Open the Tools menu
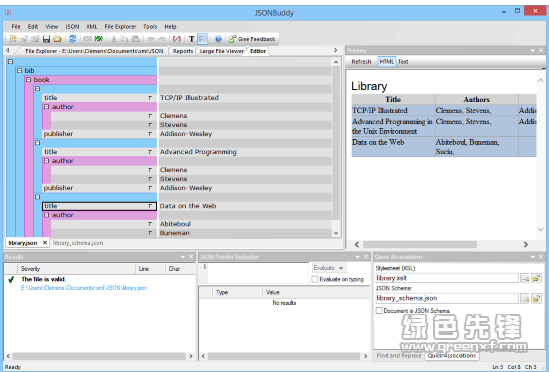Screen dimensions: 549x372 point(150,27)
